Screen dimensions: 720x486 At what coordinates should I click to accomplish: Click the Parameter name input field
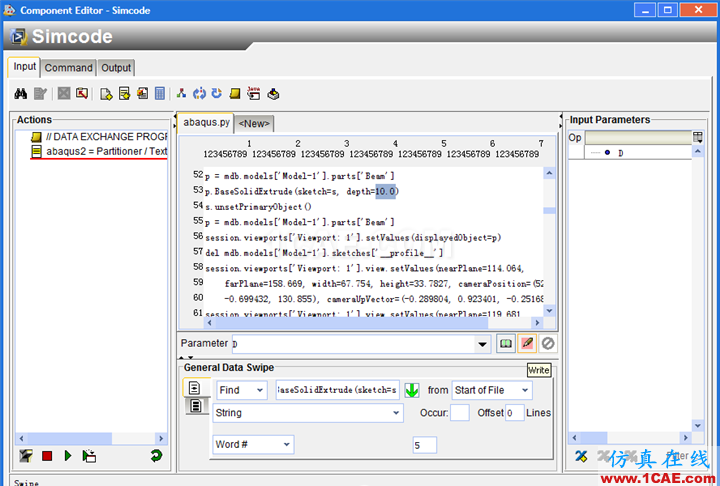tap(354, 344)
